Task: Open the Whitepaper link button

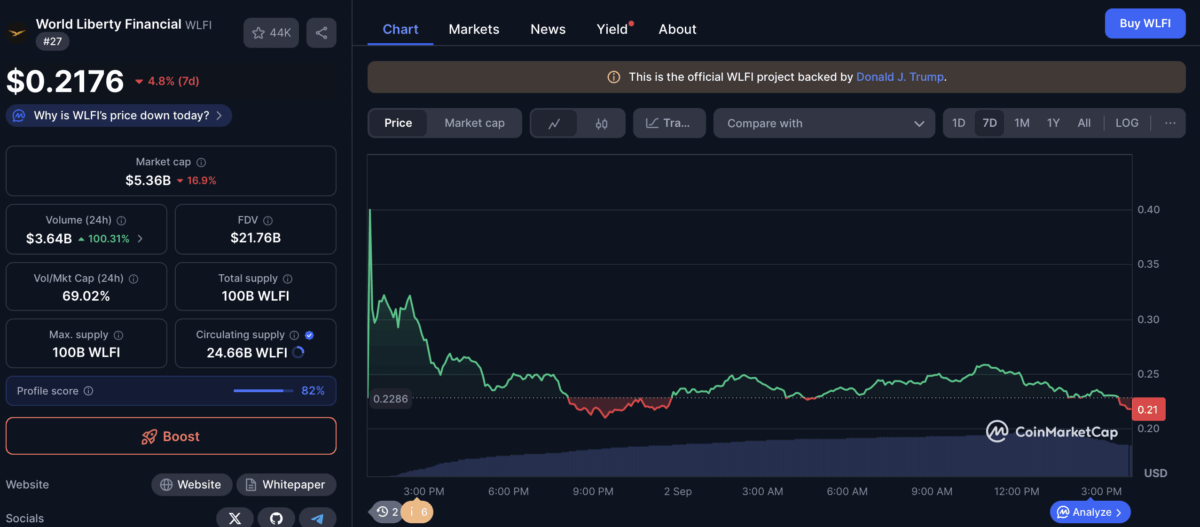Action: click(x=286, y=484)
